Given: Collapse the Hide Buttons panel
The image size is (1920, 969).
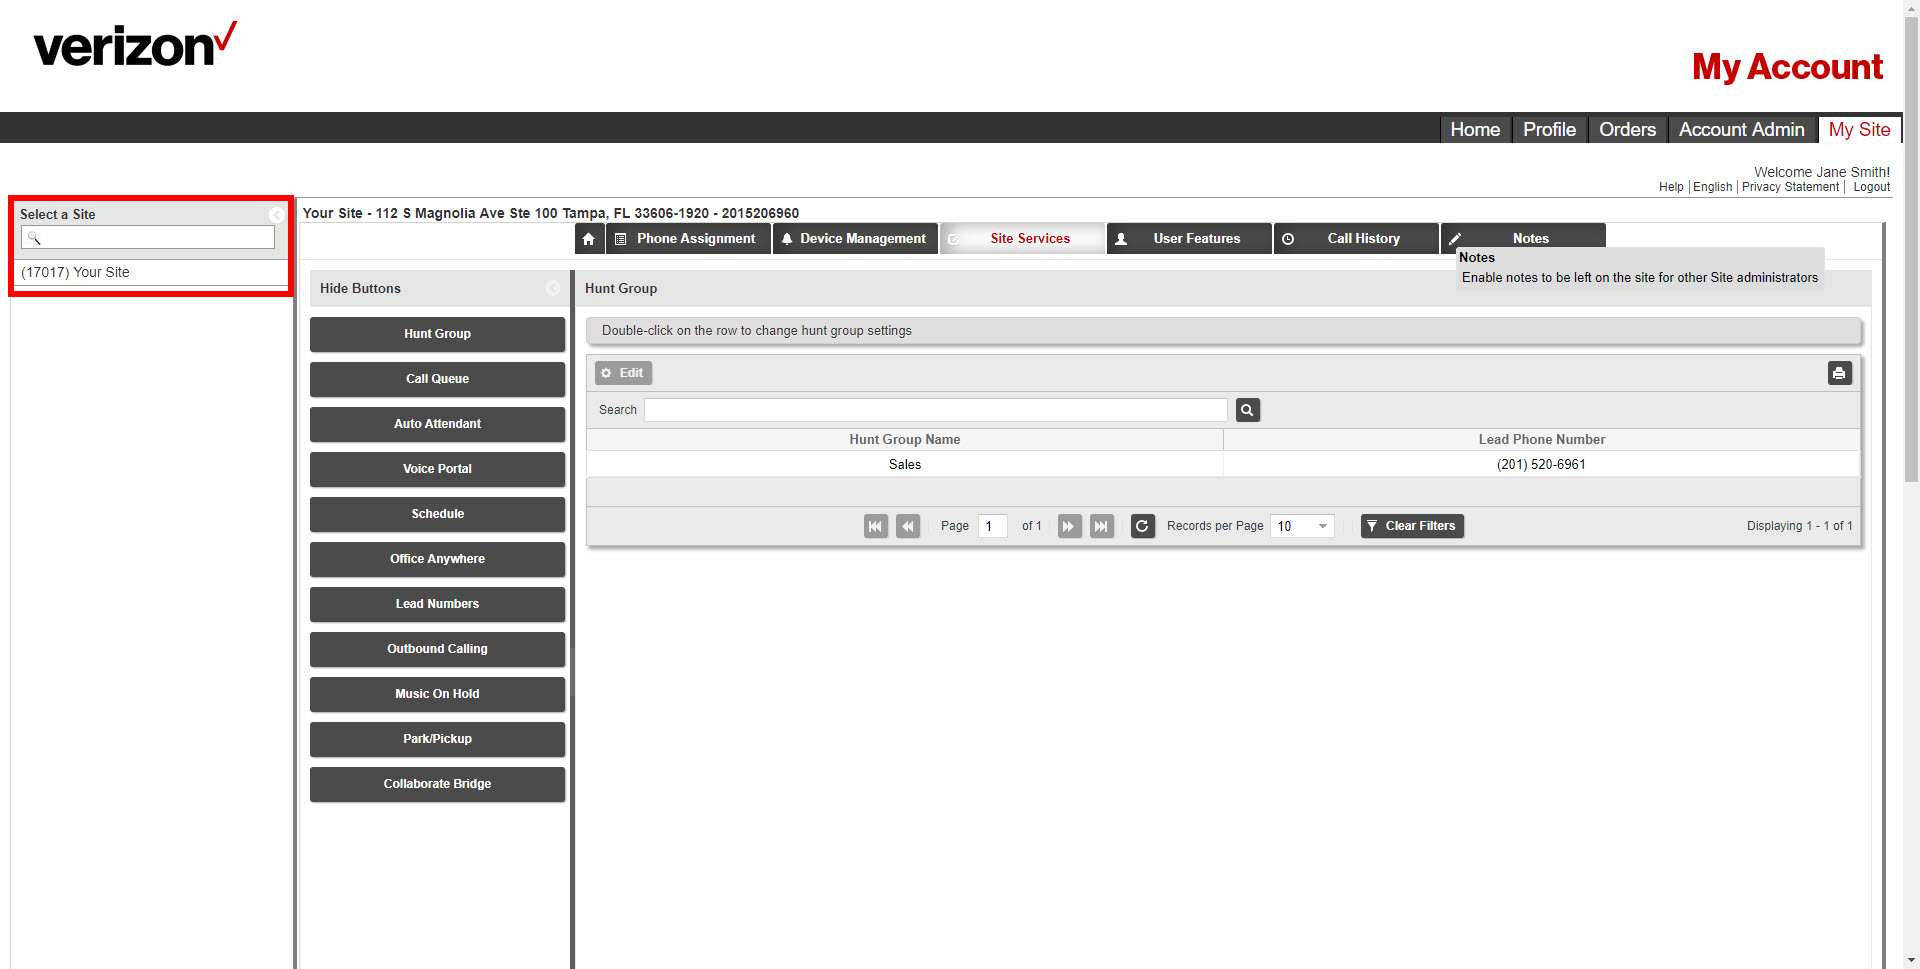Looking at the screenshot, I should [553, 288].
